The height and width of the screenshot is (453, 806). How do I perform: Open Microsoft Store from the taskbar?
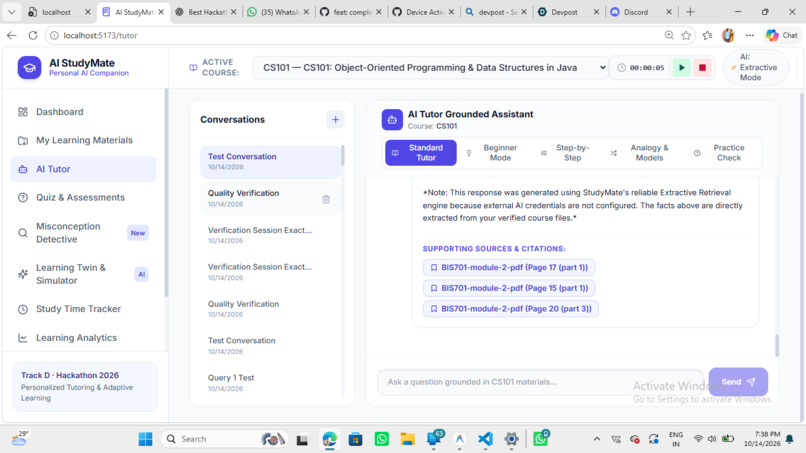(355, 439)
